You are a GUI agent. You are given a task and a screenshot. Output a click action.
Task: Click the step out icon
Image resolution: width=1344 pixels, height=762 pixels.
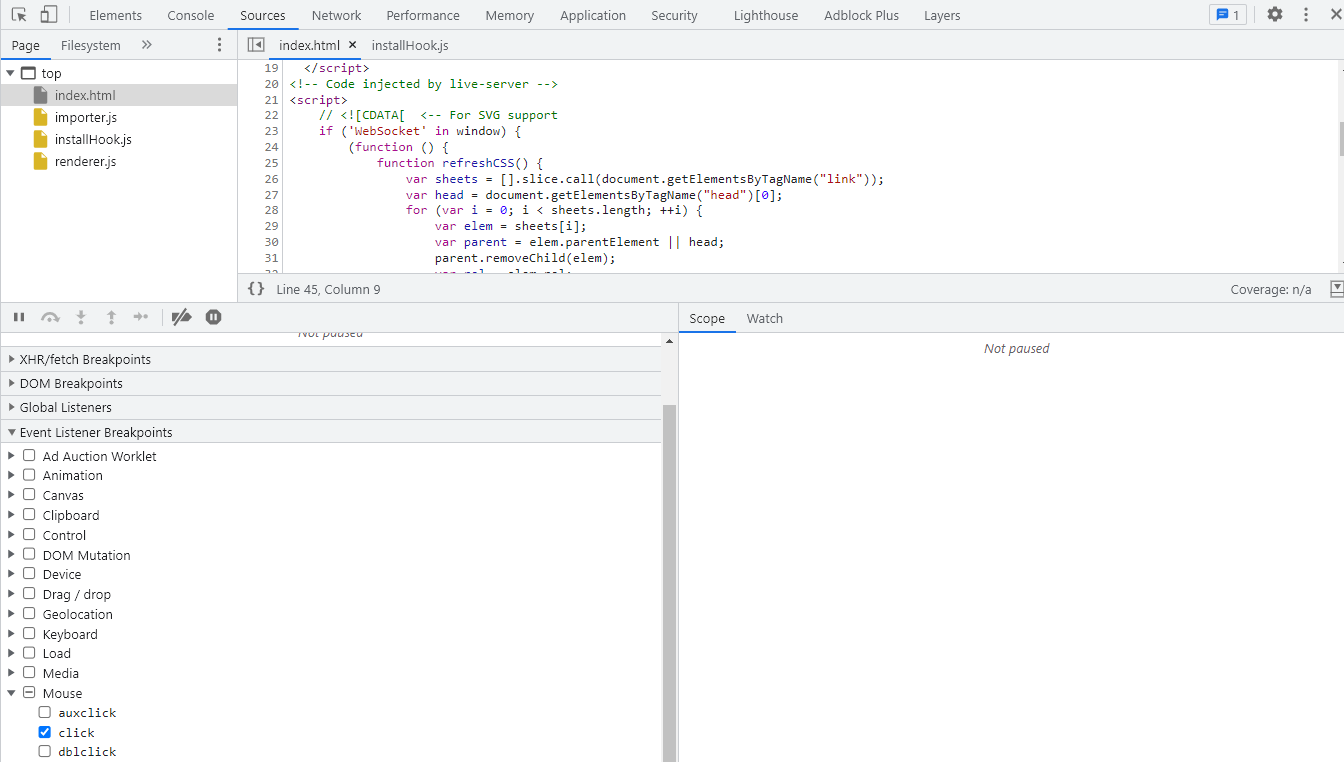tap(111, 317)
